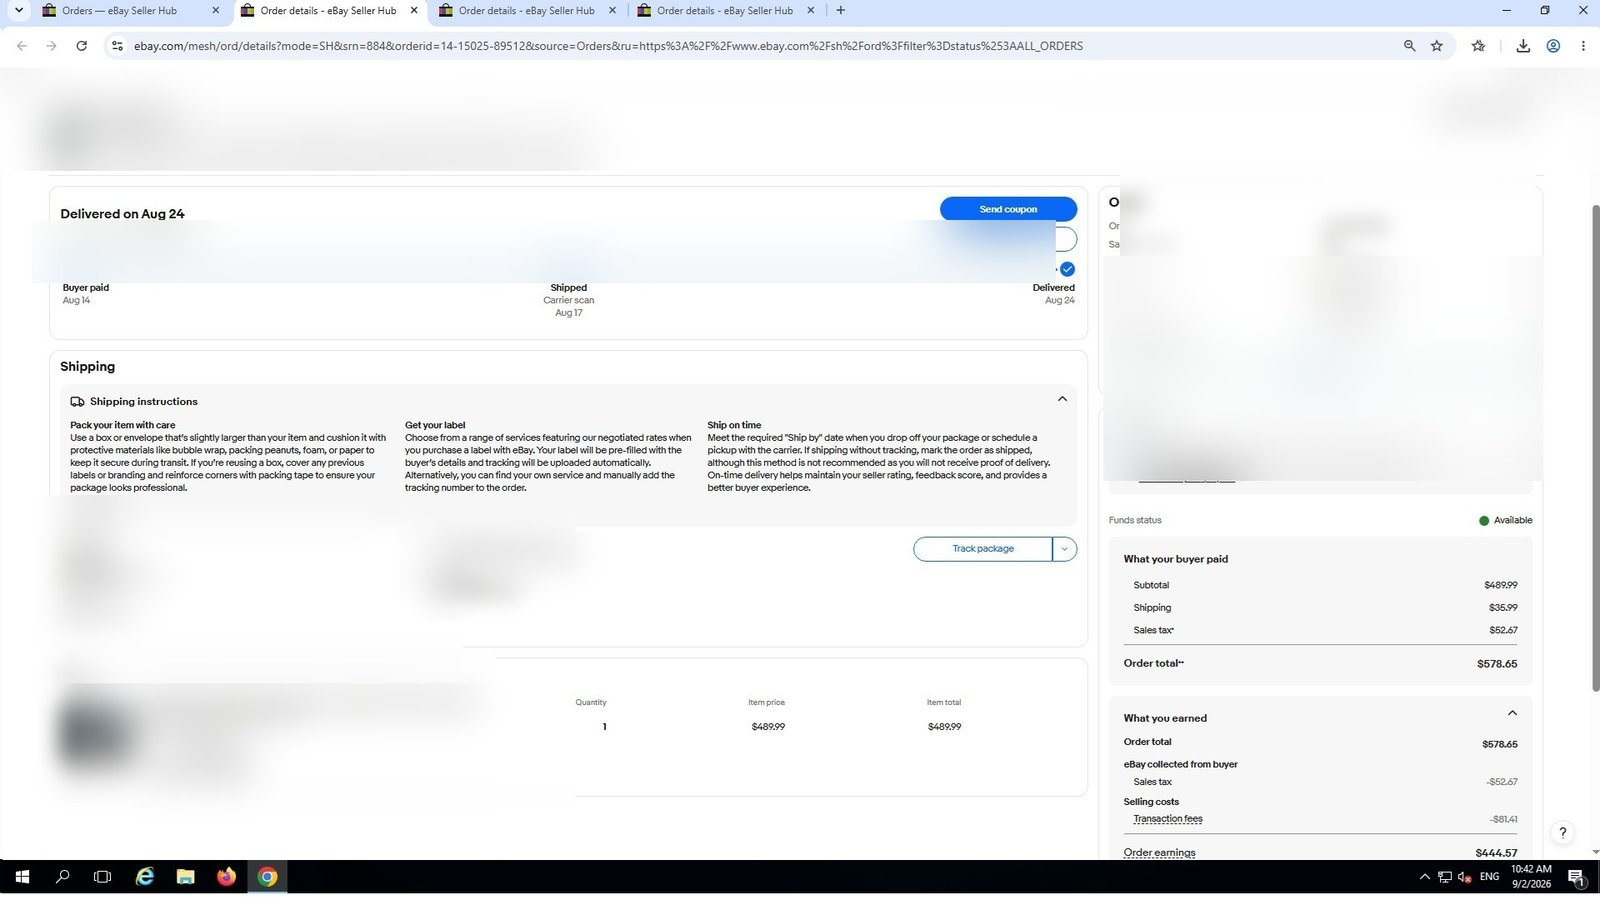
Task: Open Chrome profile icon
Action: (x=1553, y=46)
